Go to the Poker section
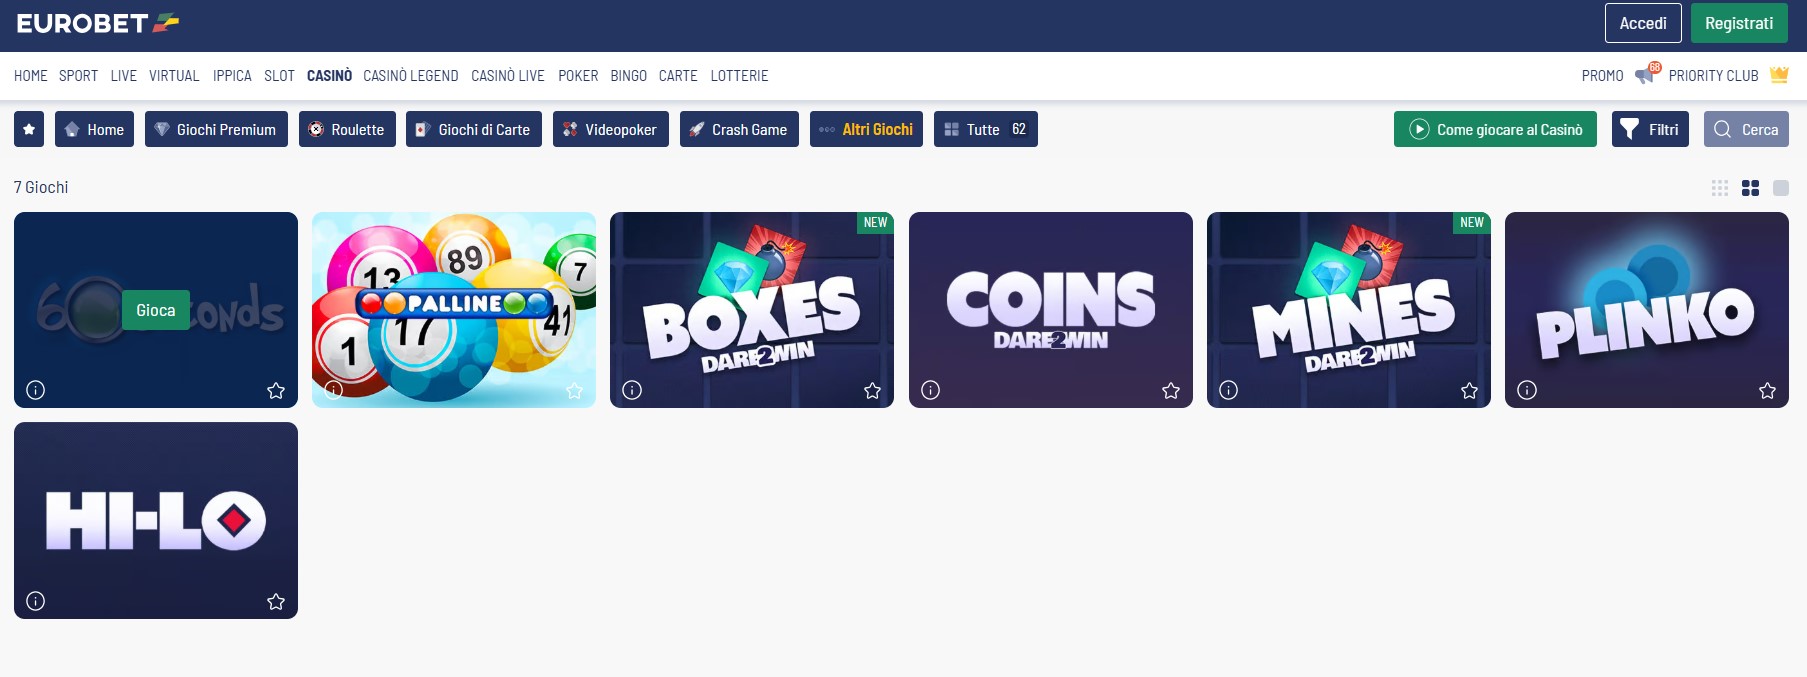 click(x=578, y=76)
